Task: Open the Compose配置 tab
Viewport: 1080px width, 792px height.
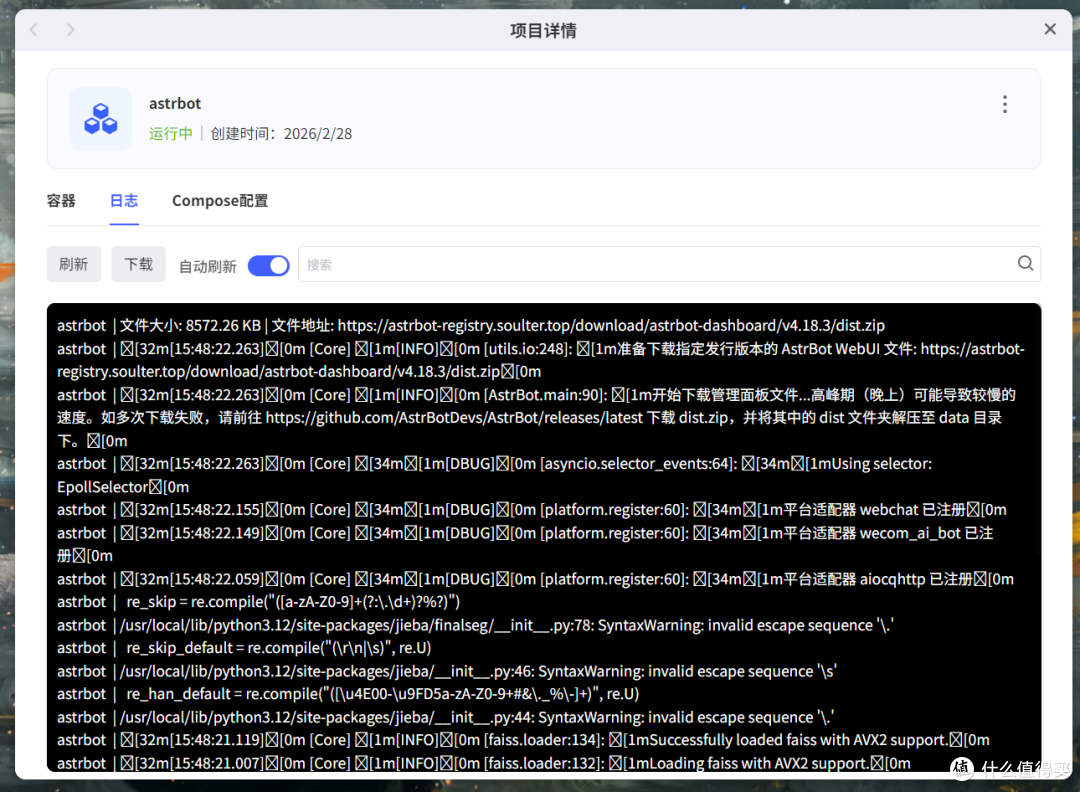Action: point(220,200)
